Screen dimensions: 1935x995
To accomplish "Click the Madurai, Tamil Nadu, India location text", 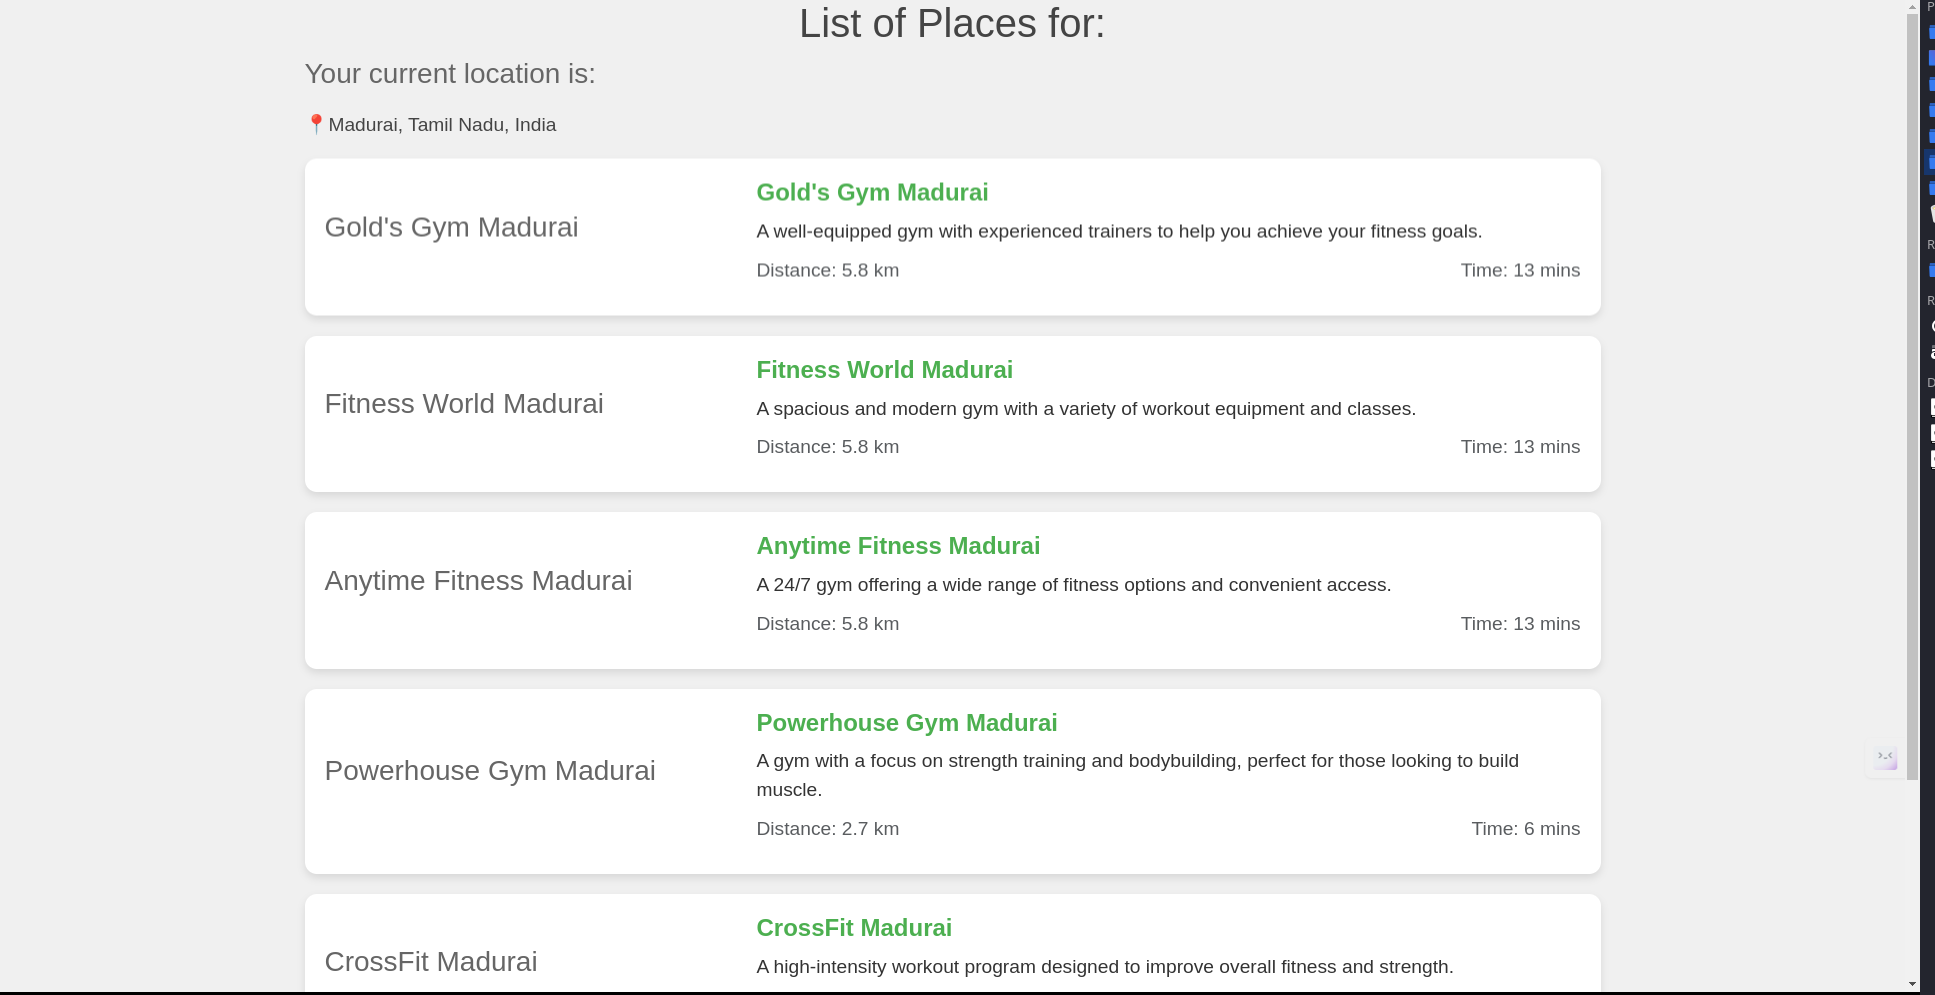I will coord(441,125).
